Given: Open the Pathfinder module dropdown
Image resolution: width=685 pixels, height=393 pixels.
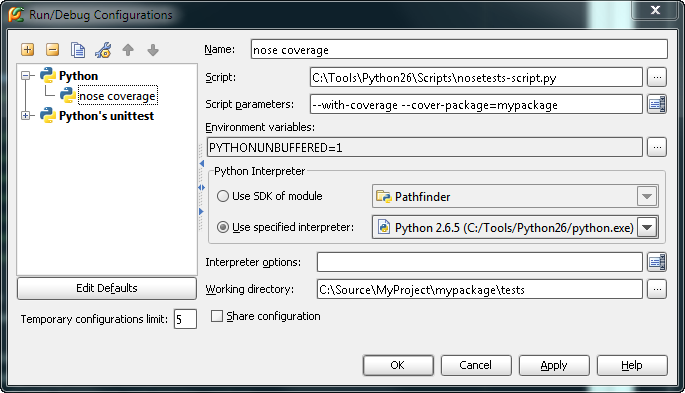Looking at the screenshot, I should [647, 196].
